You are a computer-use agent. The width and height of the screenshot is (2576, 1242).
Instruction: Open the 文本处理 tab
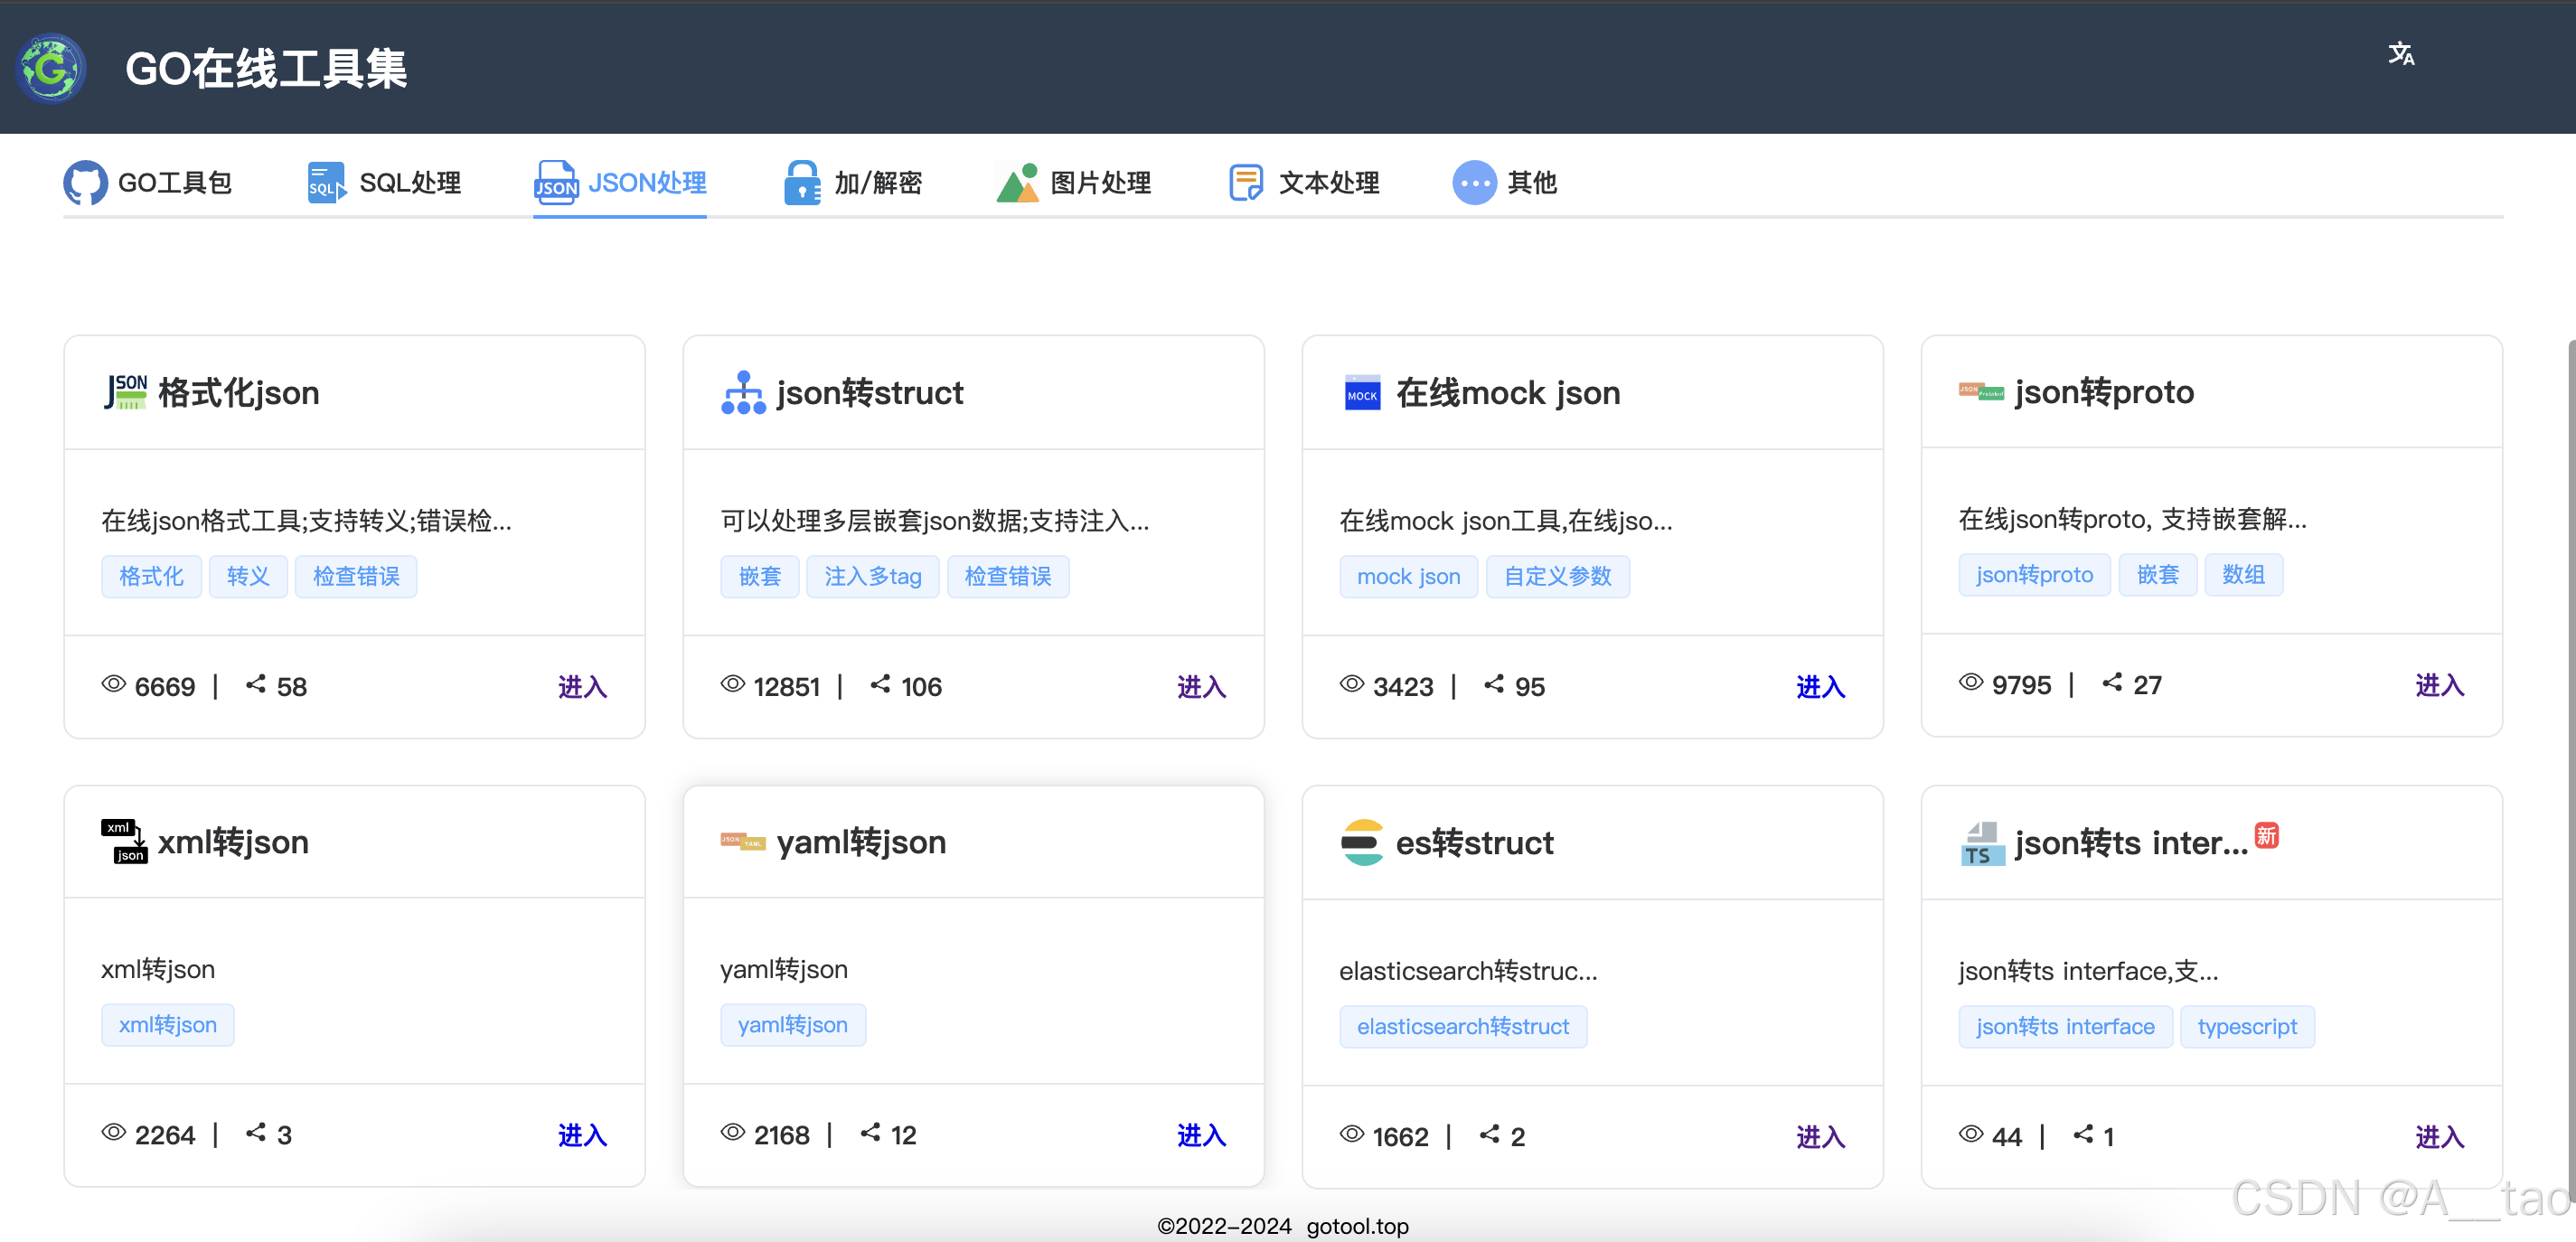click(x=1304, y=183)
